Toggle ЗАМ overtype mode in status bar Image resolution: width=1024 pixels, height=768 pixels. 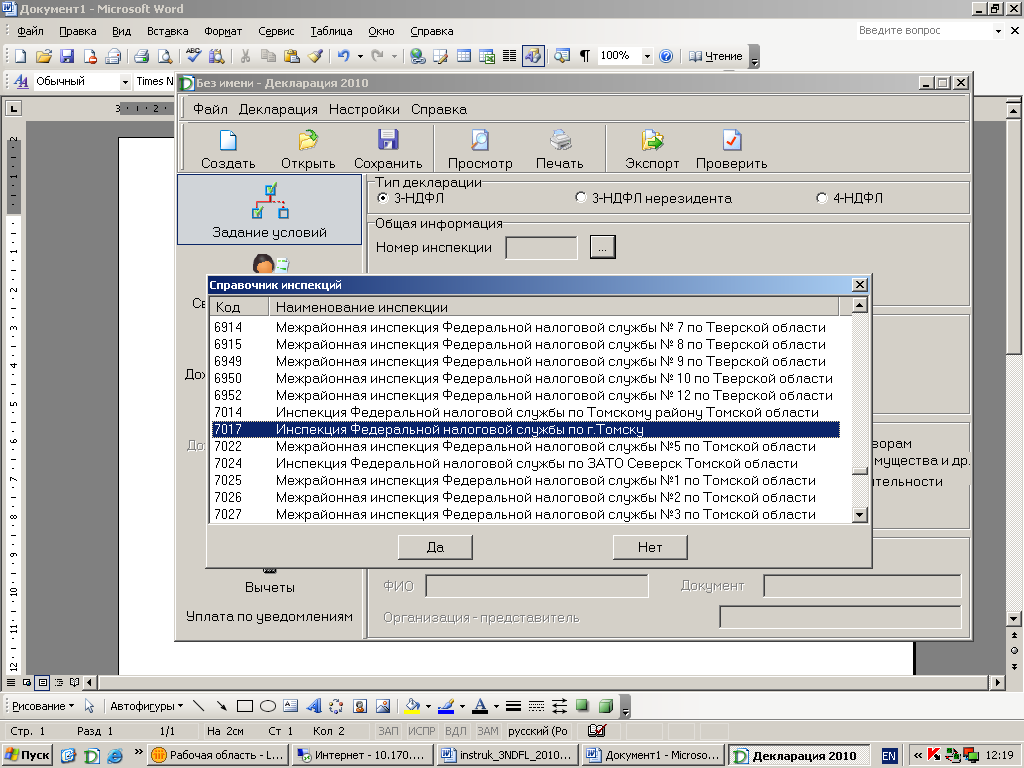(x=488, y=731)
